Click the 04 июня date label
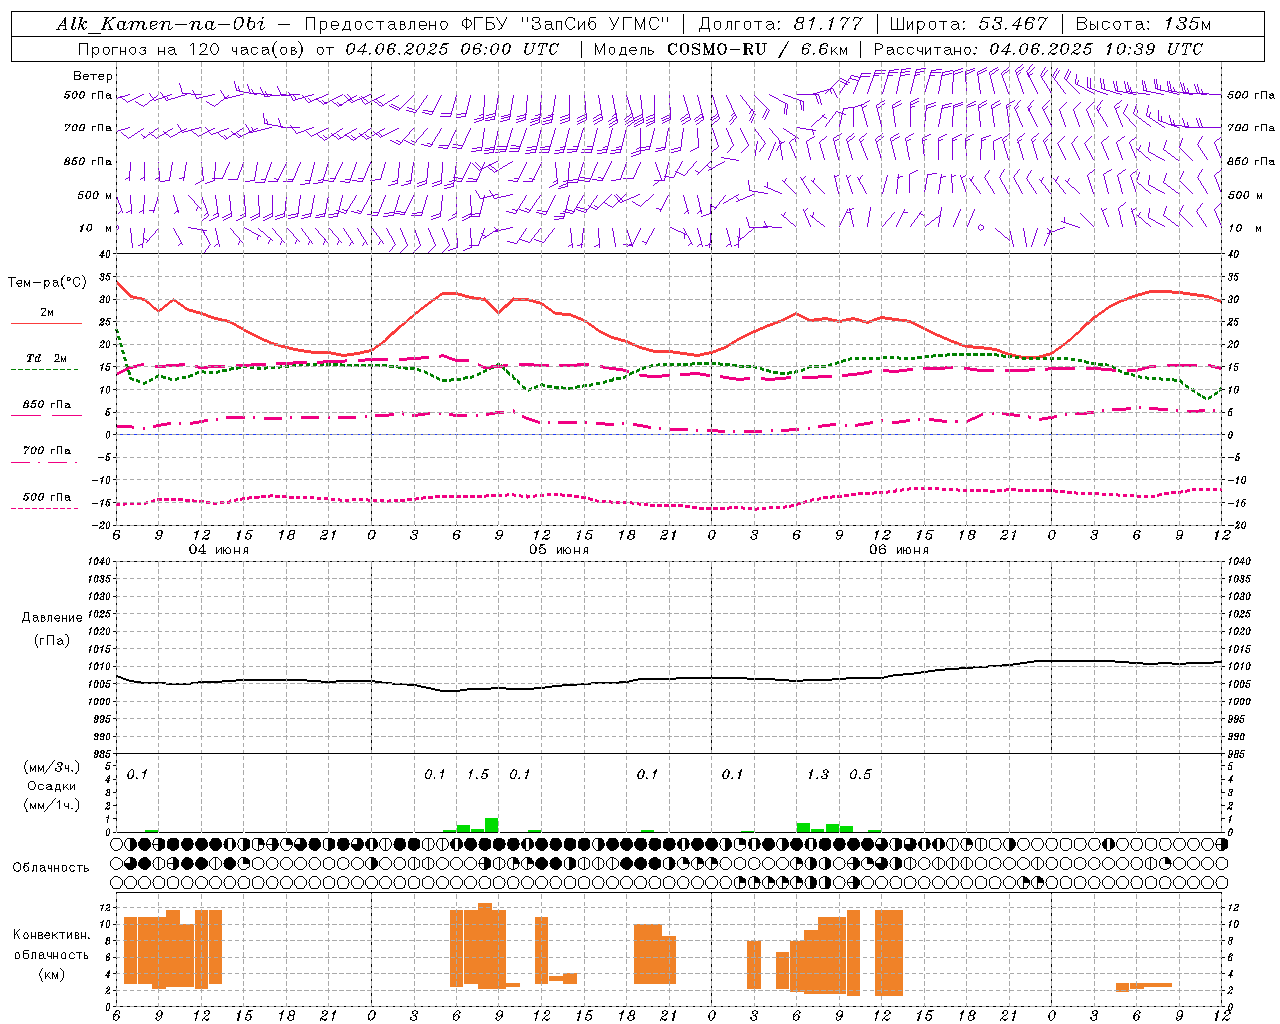Image resolution: width=1280 pixels, height=1024 pixels. [219, 550]
